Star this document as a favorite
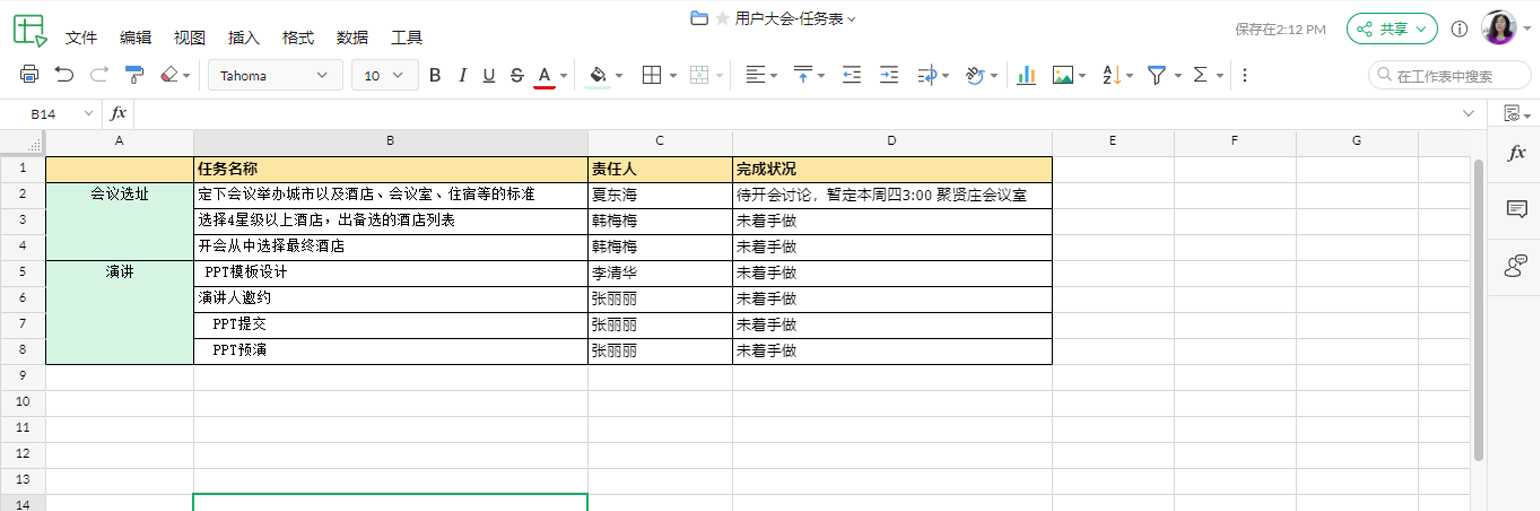The image size is (1540, 511). (x=722, y=18)
